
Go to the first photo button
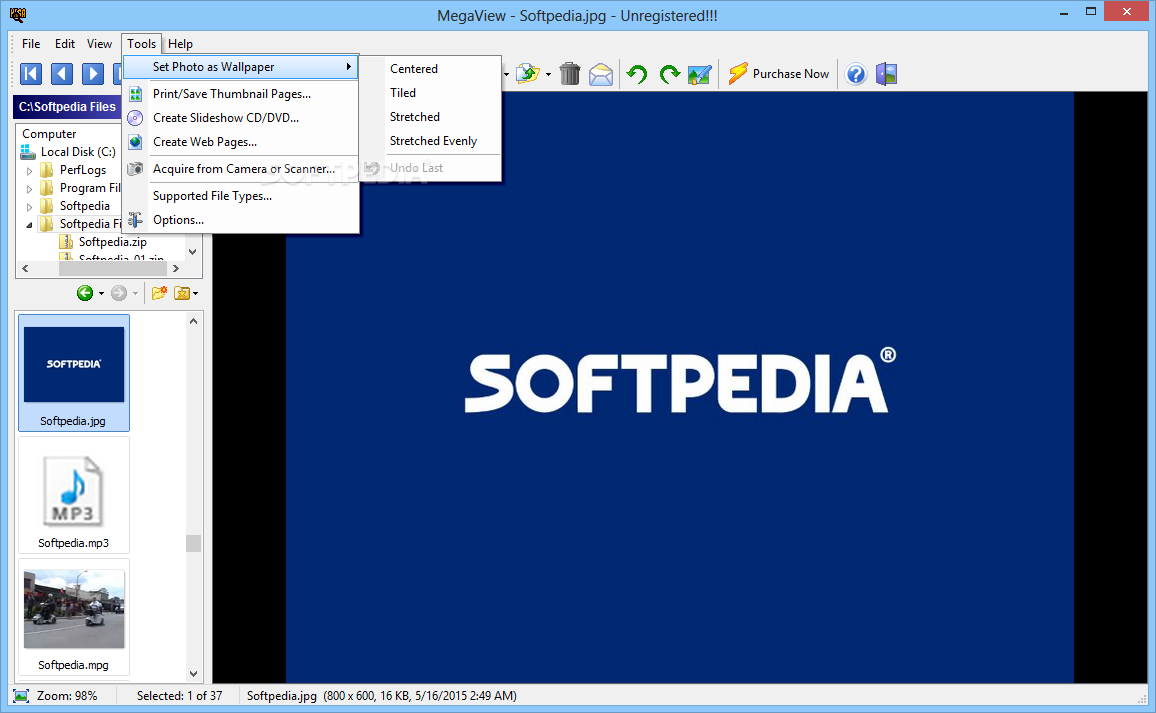(x=31, y=74)
